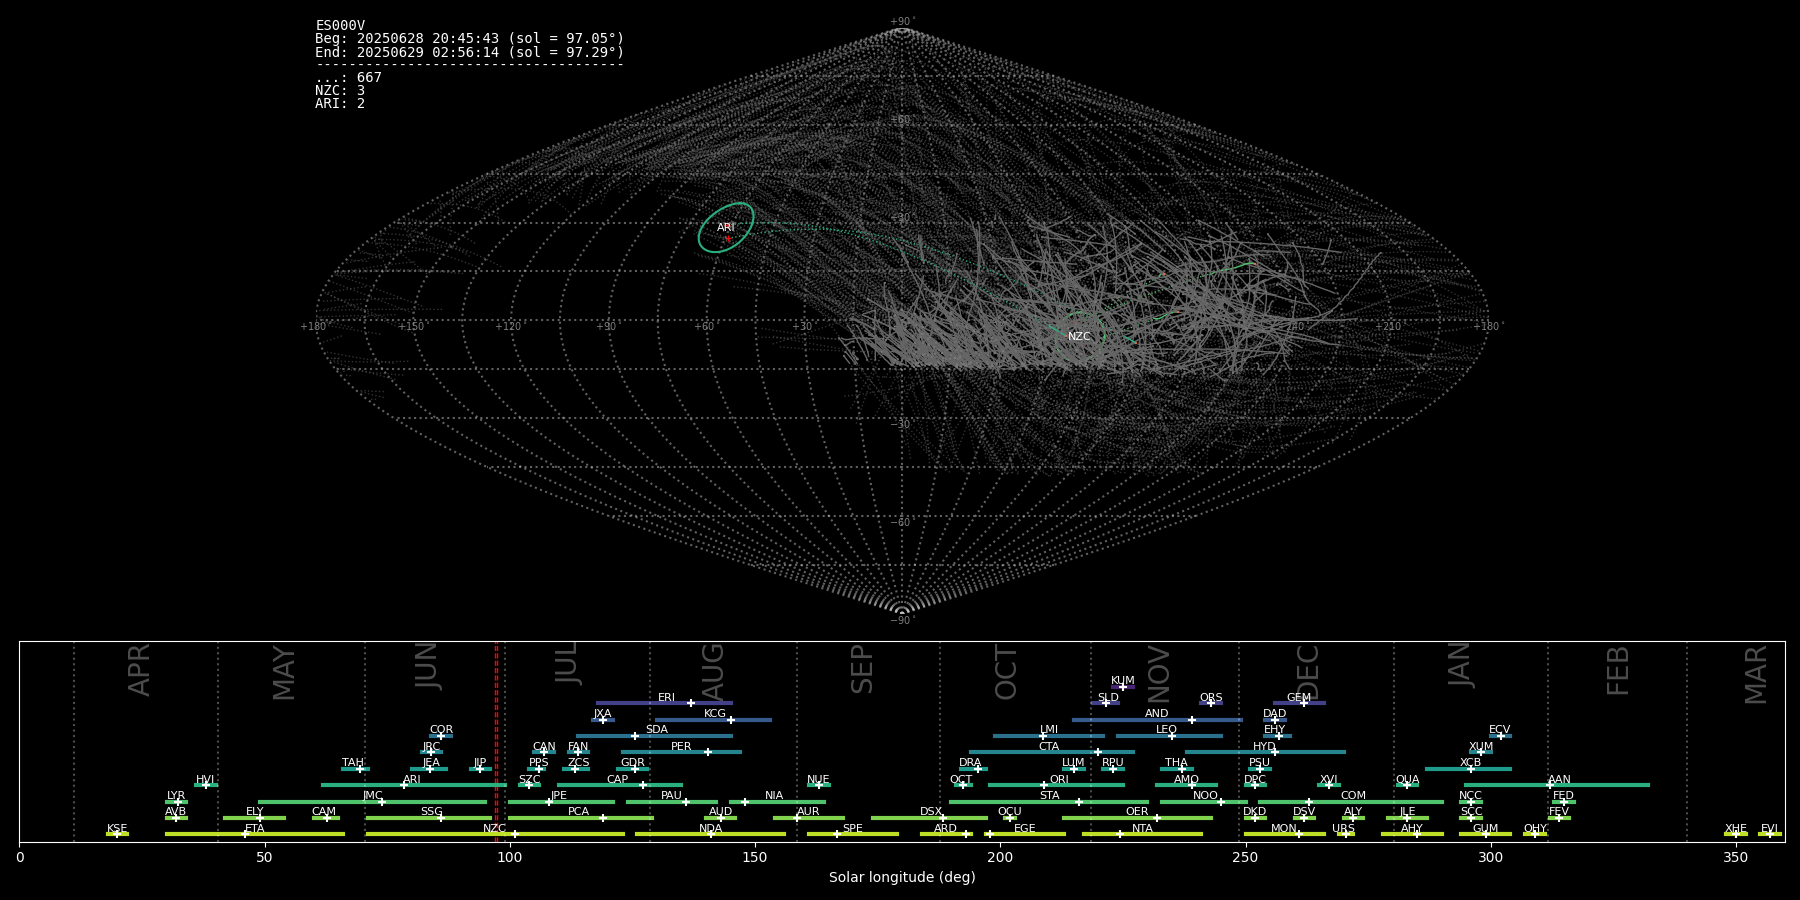Click the STA shower label in timeline
1800x900 pixels.
[x=1049, y=796]
